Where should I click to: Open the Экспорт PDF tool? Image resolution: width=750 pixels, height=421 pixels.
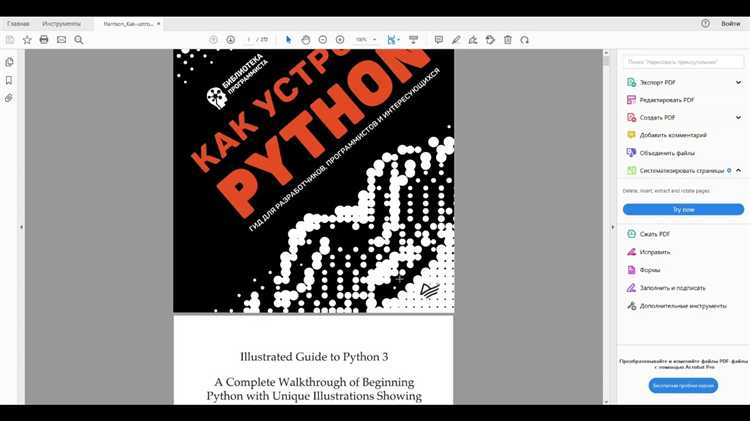tap(657, 82)
